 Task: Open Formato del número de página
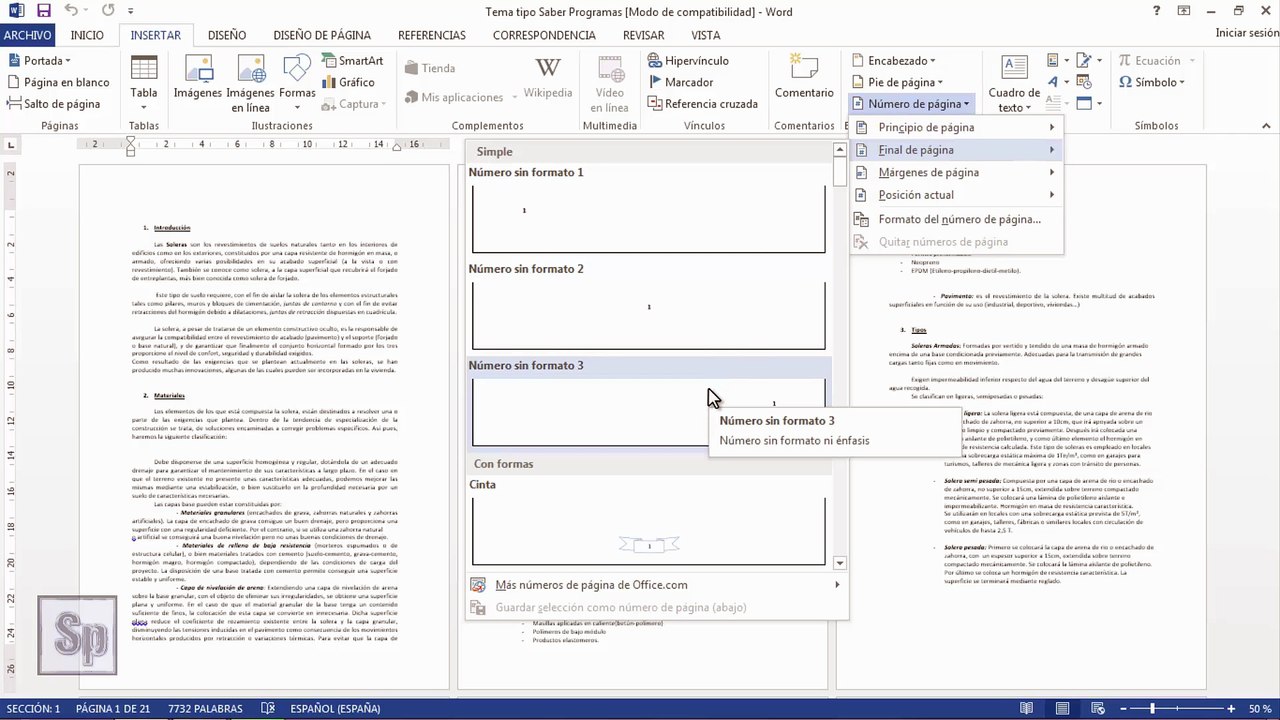tap(956, 219)
